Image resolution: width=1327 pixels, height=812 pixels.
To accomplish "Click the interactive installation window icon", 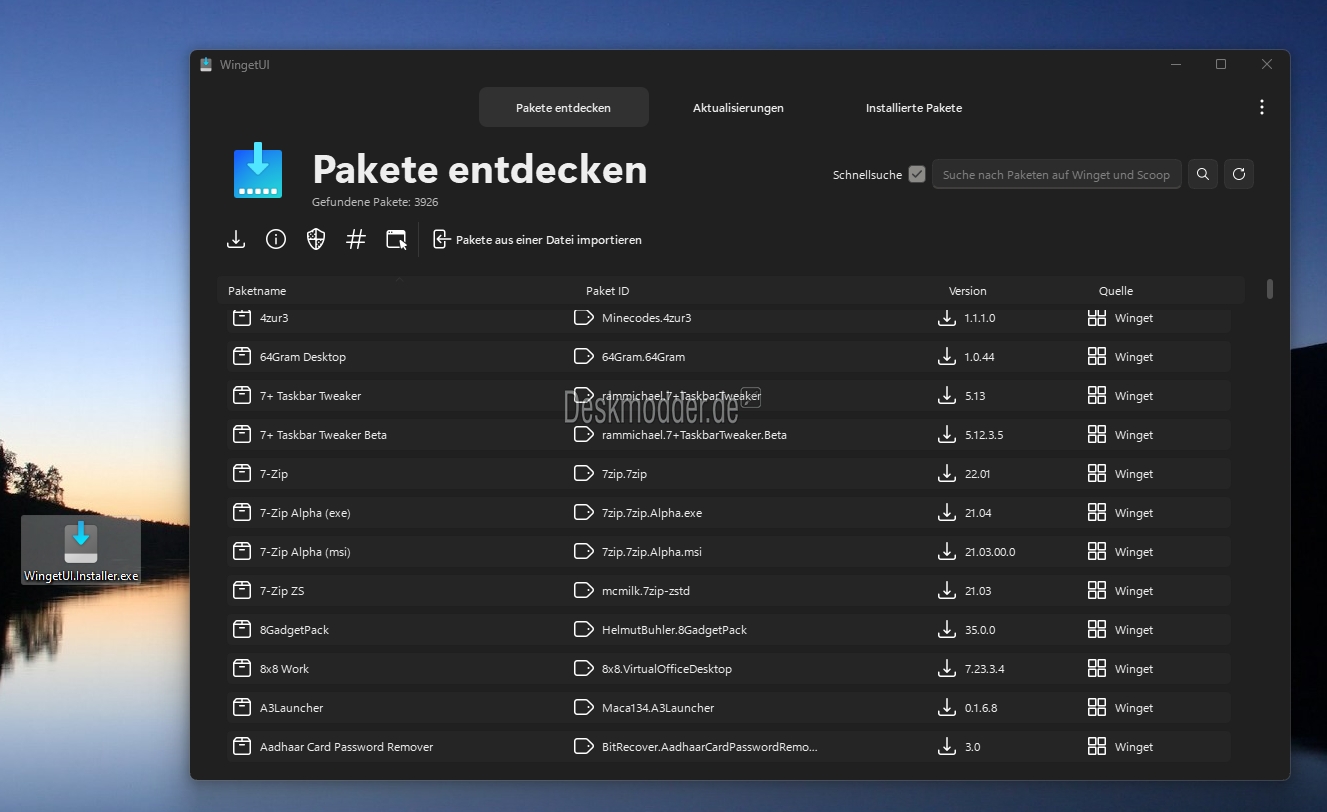I will (x=397, y=239).
